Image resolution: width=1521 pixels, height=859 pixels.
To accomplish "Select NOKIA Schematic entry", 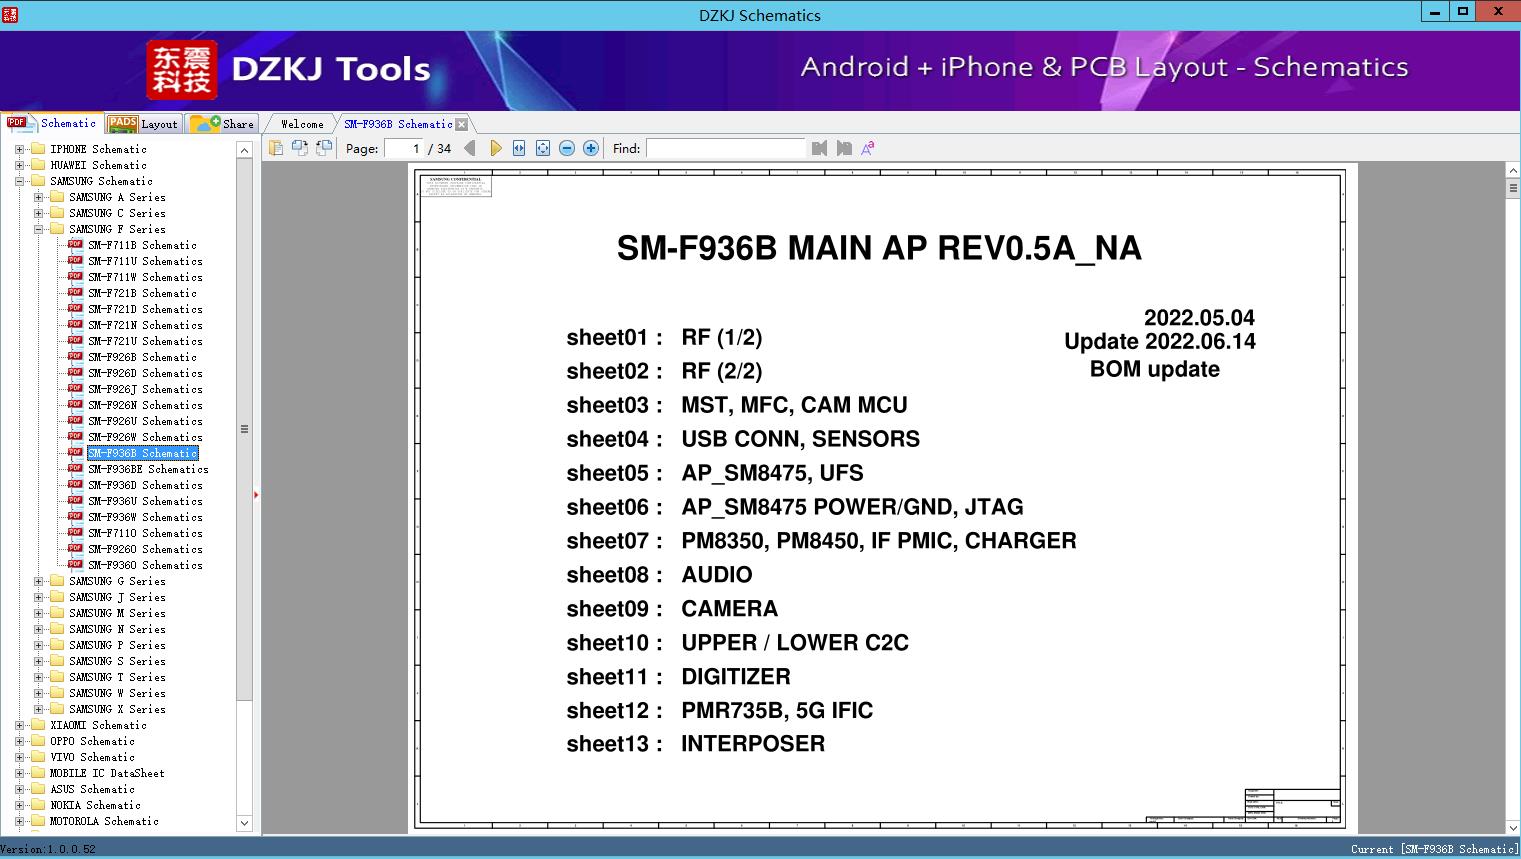I will point(95,805).
